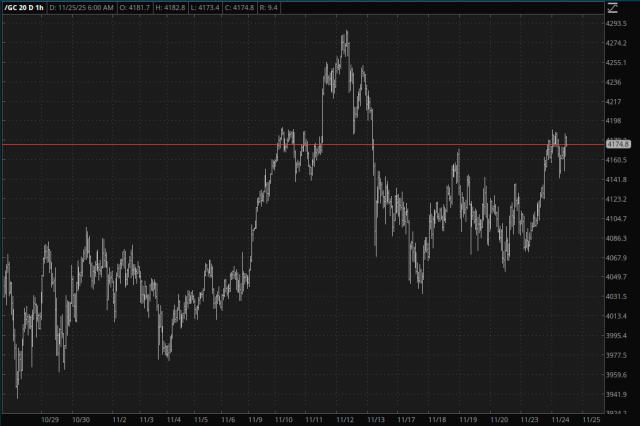This screenshot has height=426, width=640.
Task: Click the 11/20 date on time axis
Action: (x=500, y=420)
